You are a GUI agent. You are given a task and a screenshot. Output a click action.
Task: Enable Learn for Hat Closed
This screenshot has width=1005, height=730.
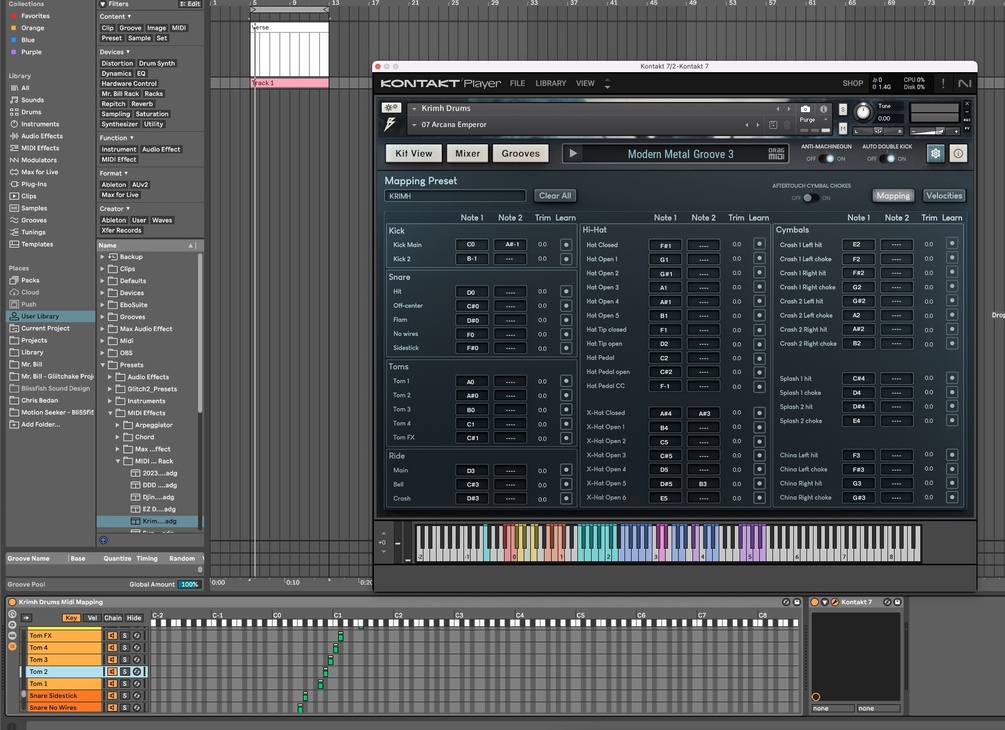coord(760,244)
